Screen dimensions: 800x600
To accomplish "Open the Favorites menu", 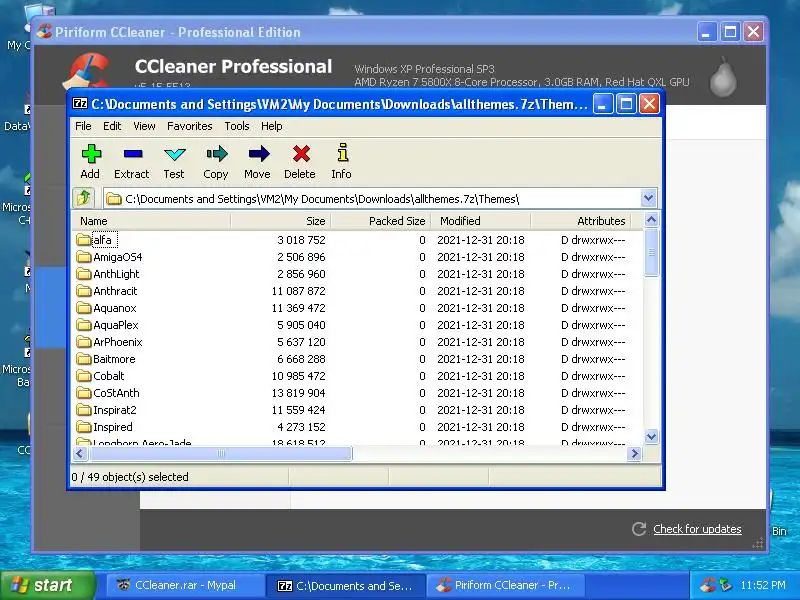I will (189, 126).
